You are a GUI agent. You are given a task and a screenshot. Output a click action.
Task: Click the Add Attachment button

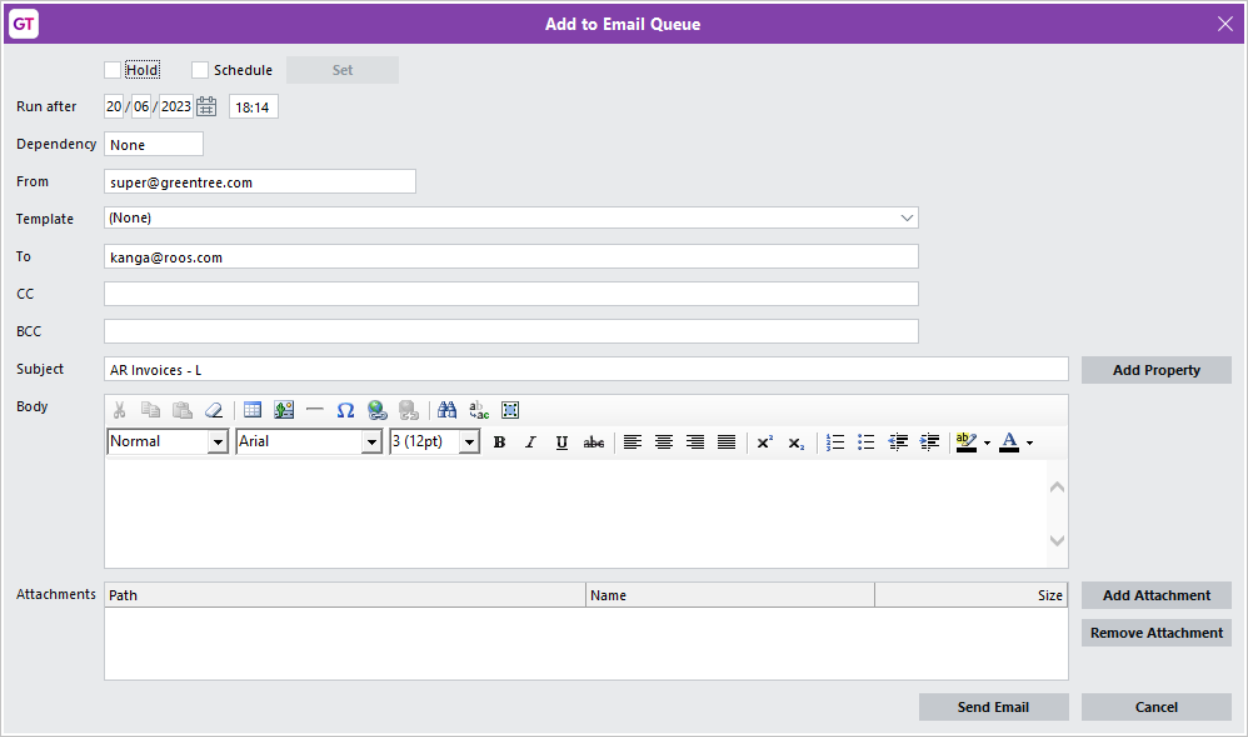[x=1156, y=595]
